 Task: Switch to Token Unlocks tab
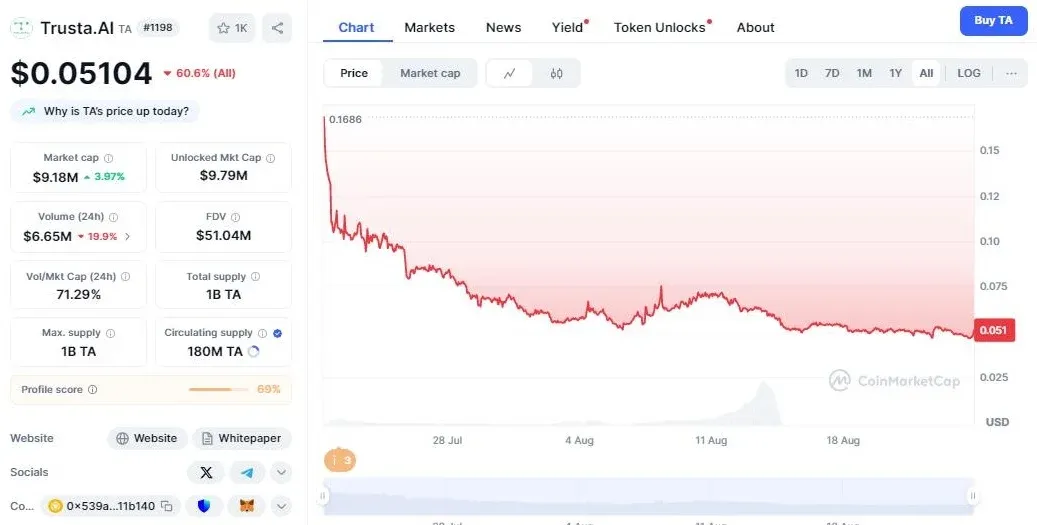pos(659,27)
